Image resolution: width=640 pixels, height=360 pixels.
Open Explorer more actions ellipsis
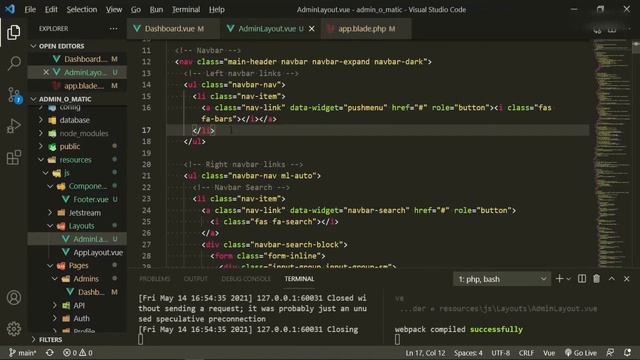113,29
